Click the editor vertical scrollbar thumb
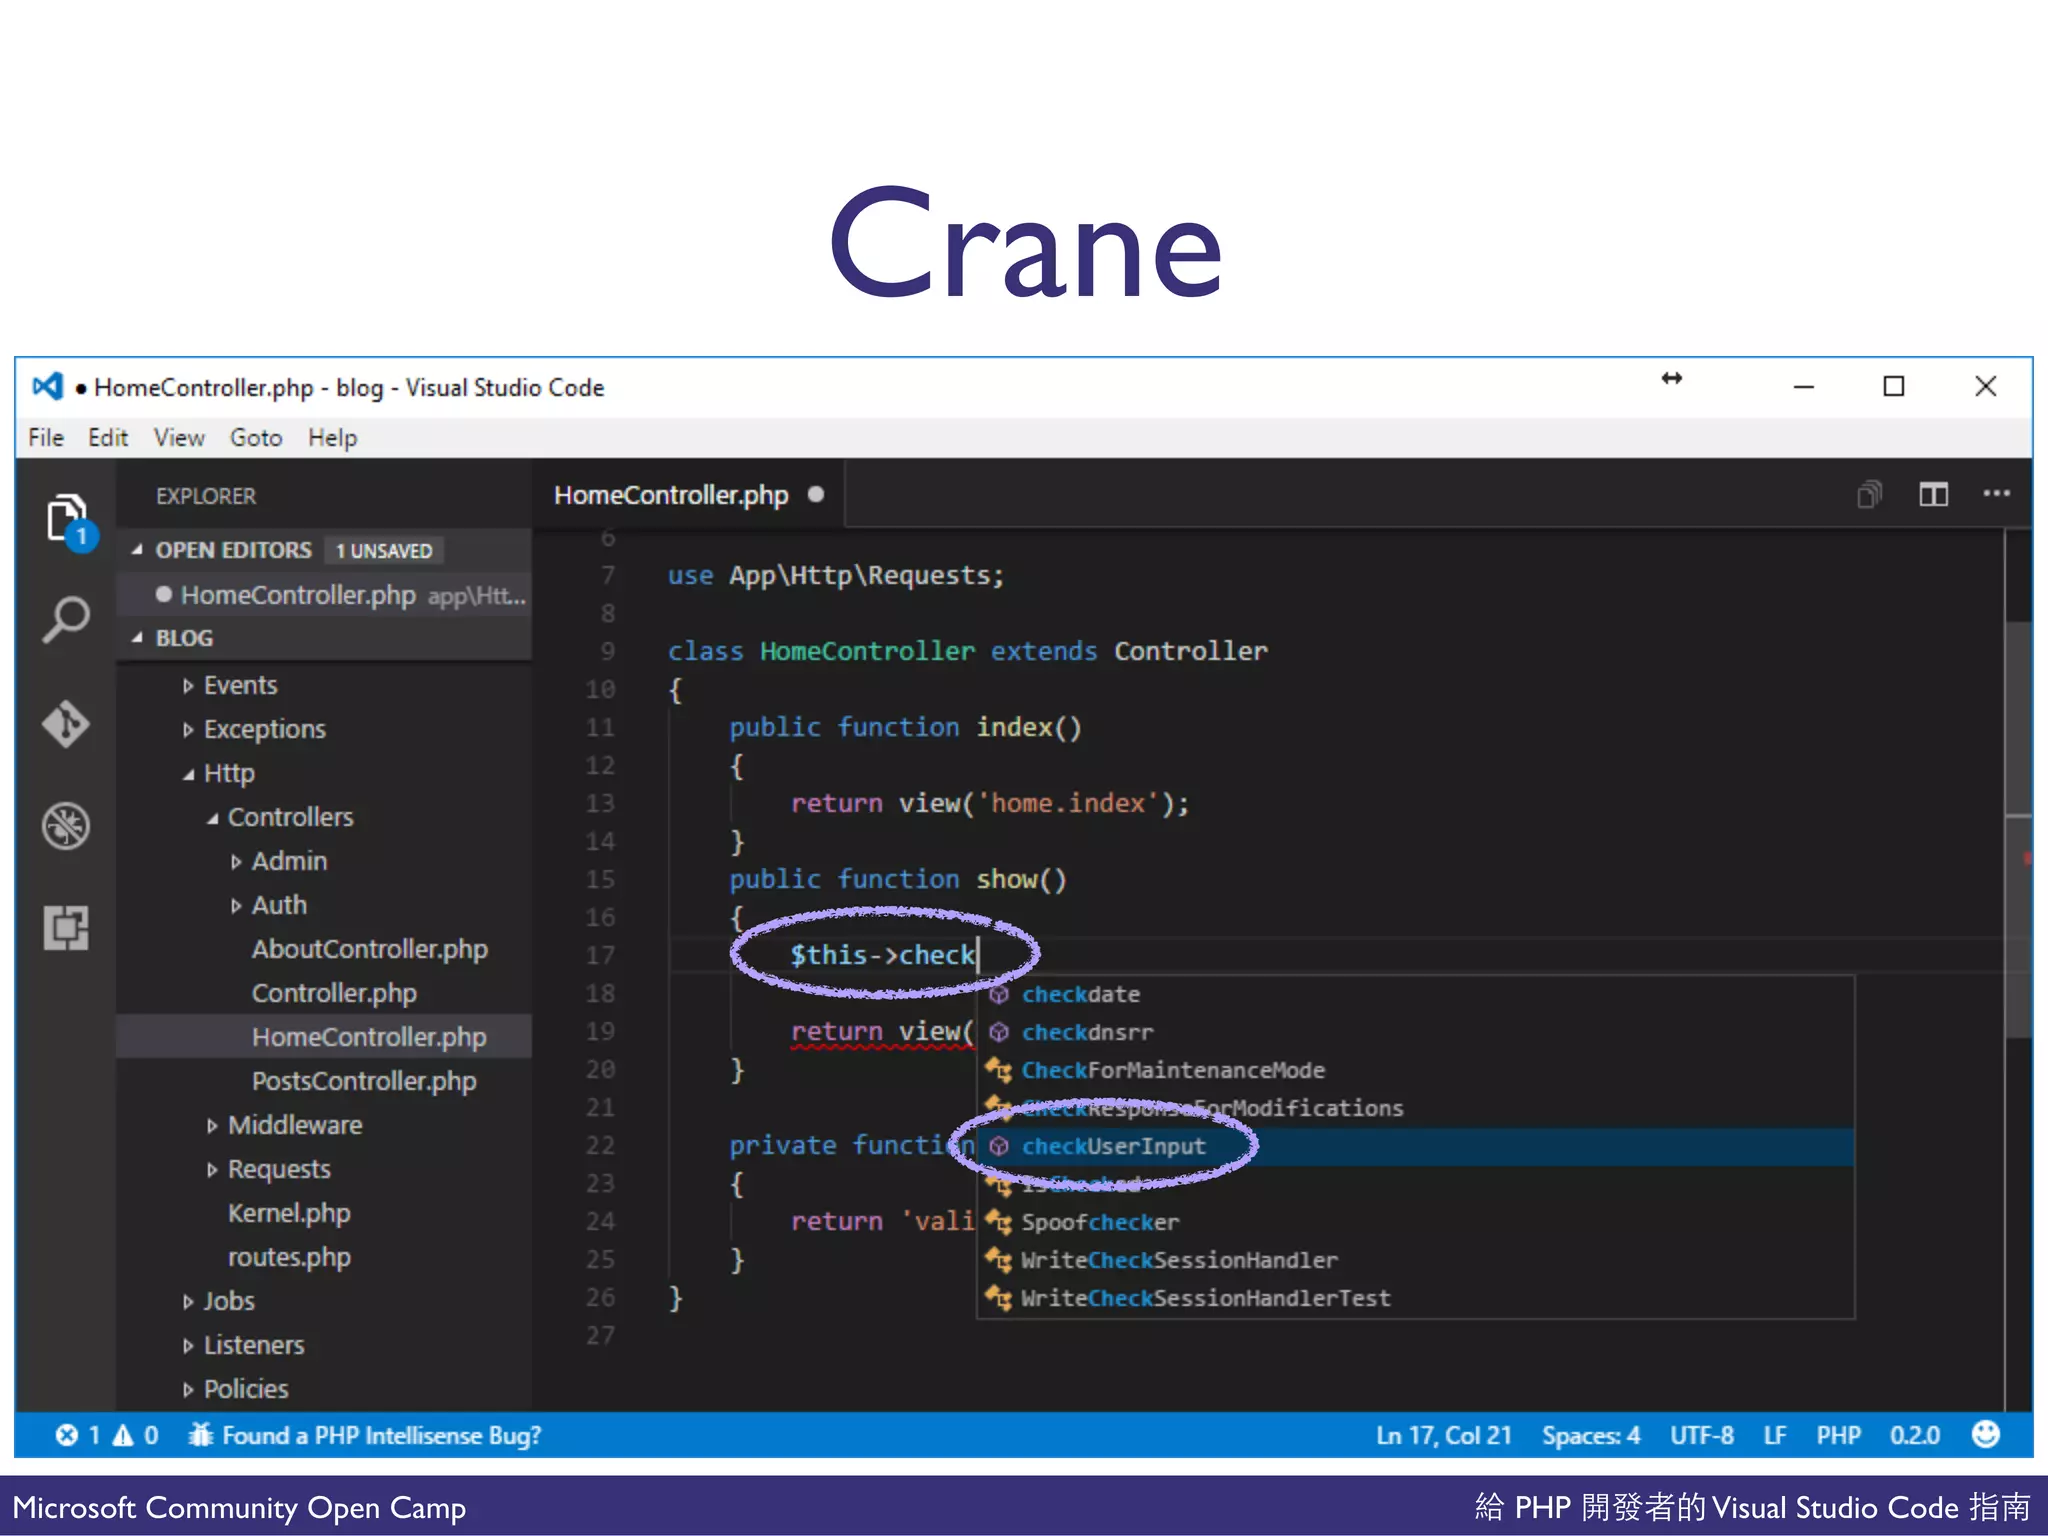This screenshot has width=2048, height=1536. 2018,829
